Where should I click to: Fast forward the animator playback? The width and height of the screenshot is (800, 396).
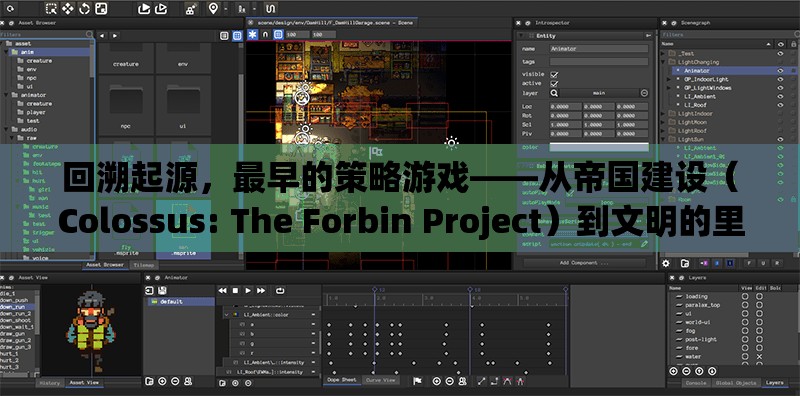(x=261, y=290)
